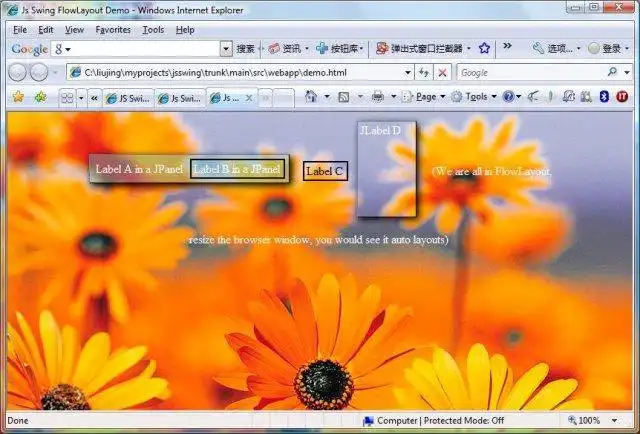Click the JLabel D box

[x=387, y=169]
